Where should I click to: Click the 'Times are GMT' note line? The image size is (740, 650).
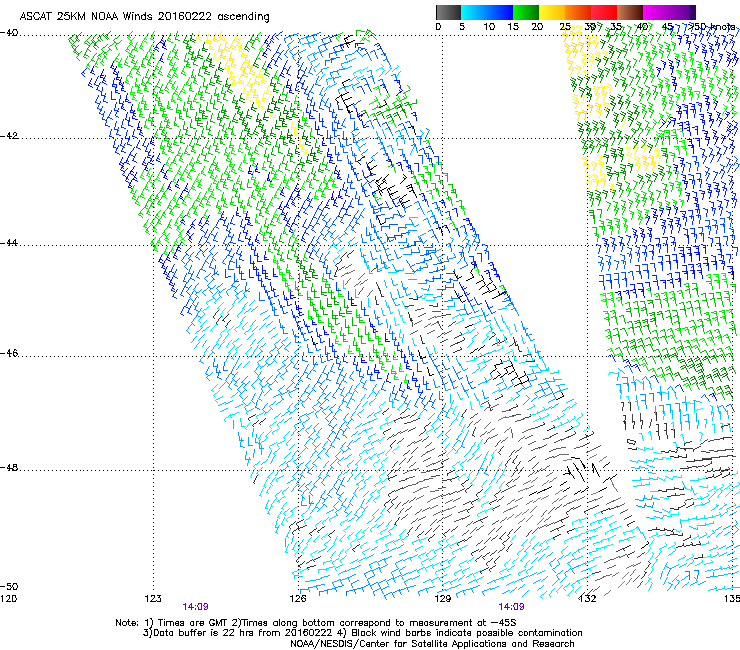pyautogui.click(x=316, y=623)
